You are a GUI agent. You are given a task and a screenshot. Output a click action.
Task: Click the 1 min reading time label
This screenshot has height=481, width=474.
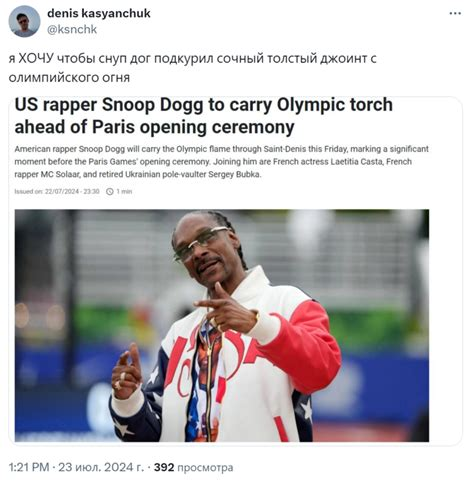click(124, 192)
